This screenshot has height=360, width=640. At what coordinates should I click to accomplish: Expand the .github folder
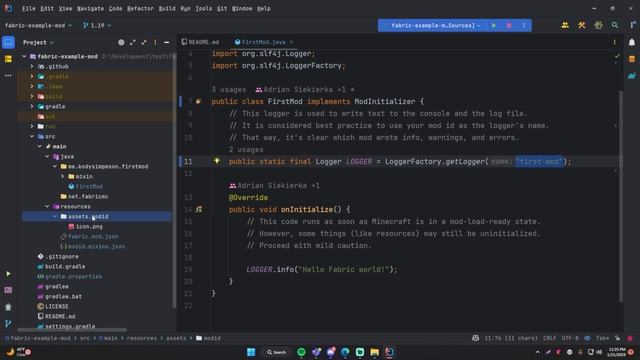32,66
